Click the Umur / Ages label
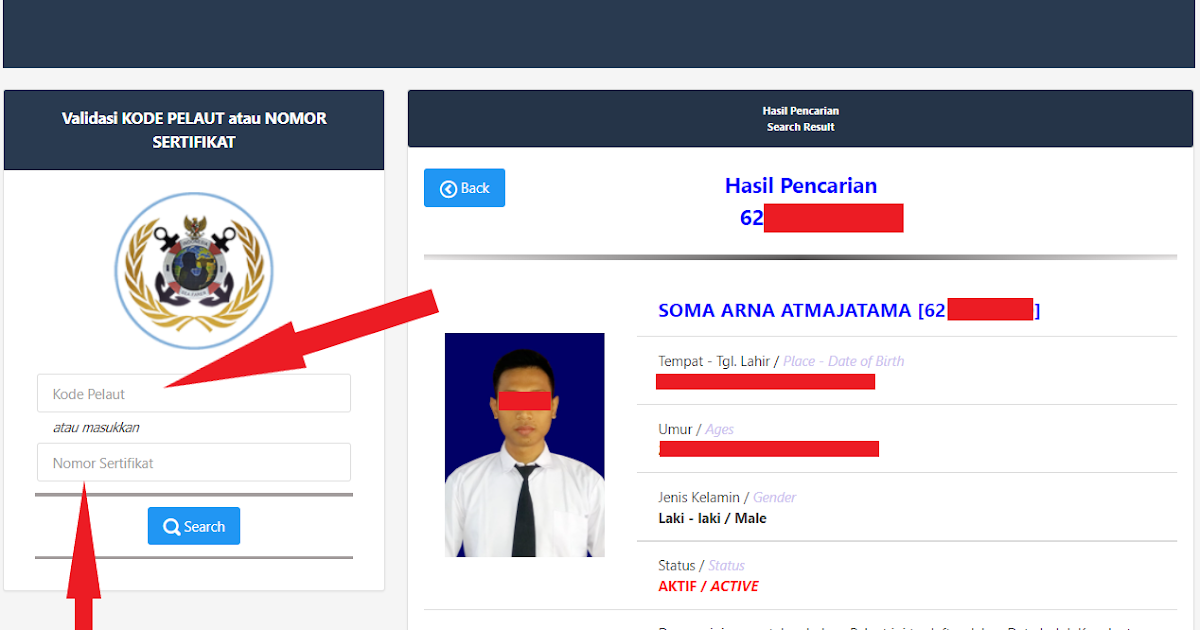 [696, 429]
